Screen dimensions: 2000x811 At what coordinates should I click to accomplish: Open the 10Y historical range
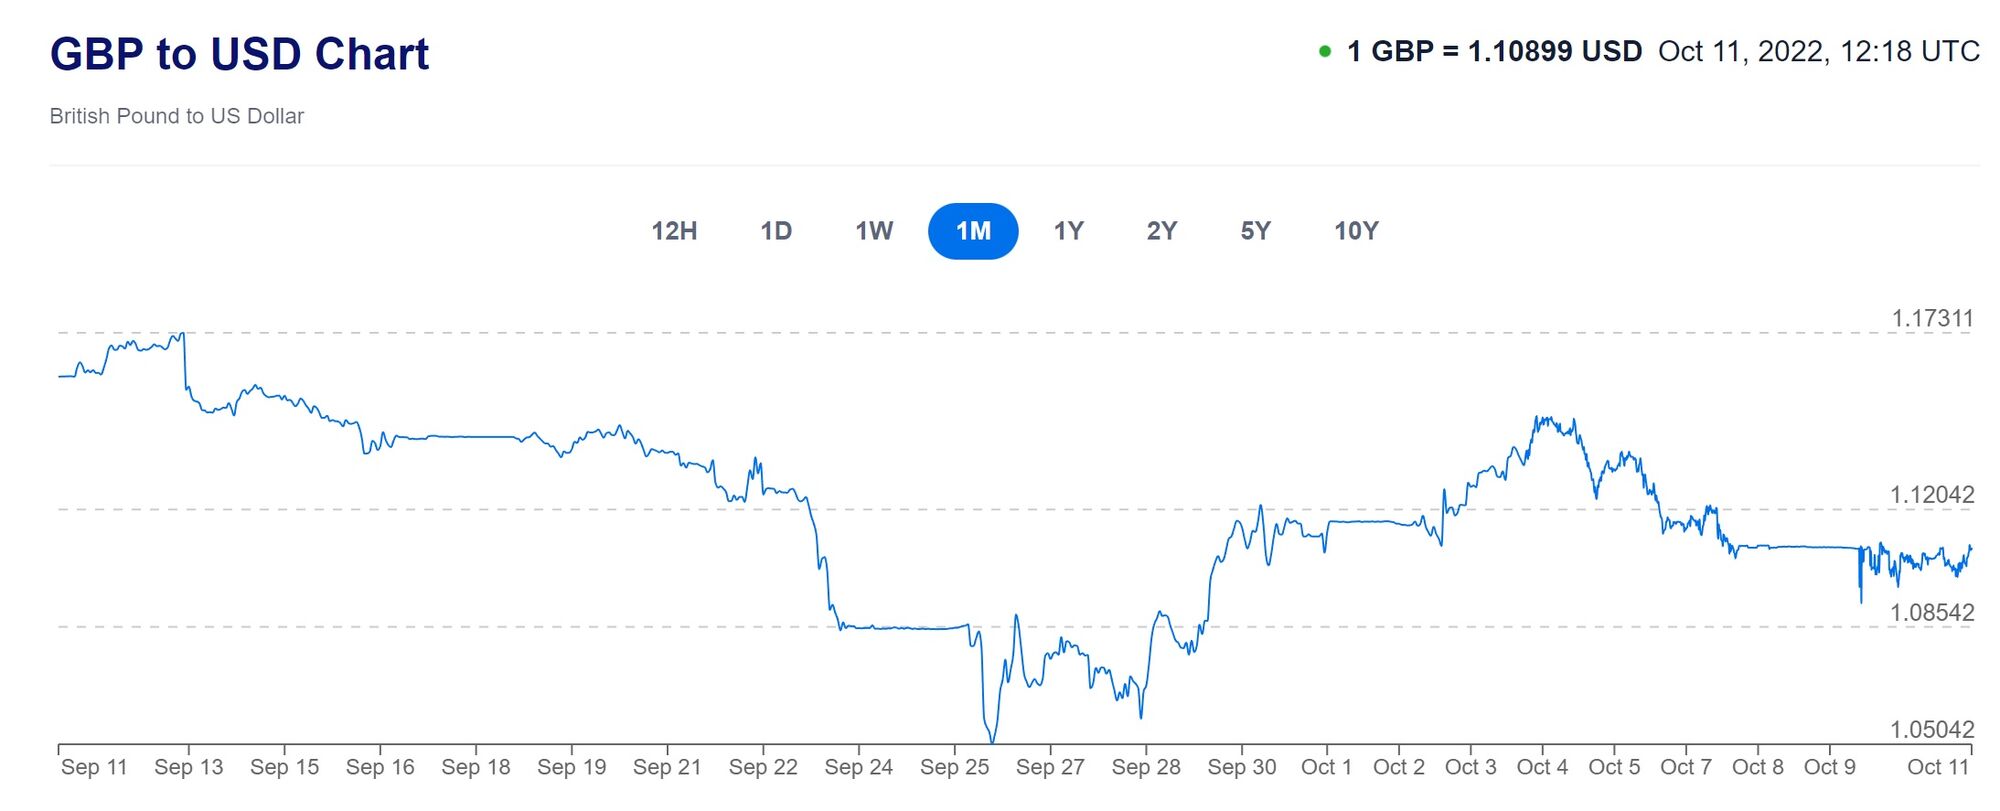[x=1356, y=231]
